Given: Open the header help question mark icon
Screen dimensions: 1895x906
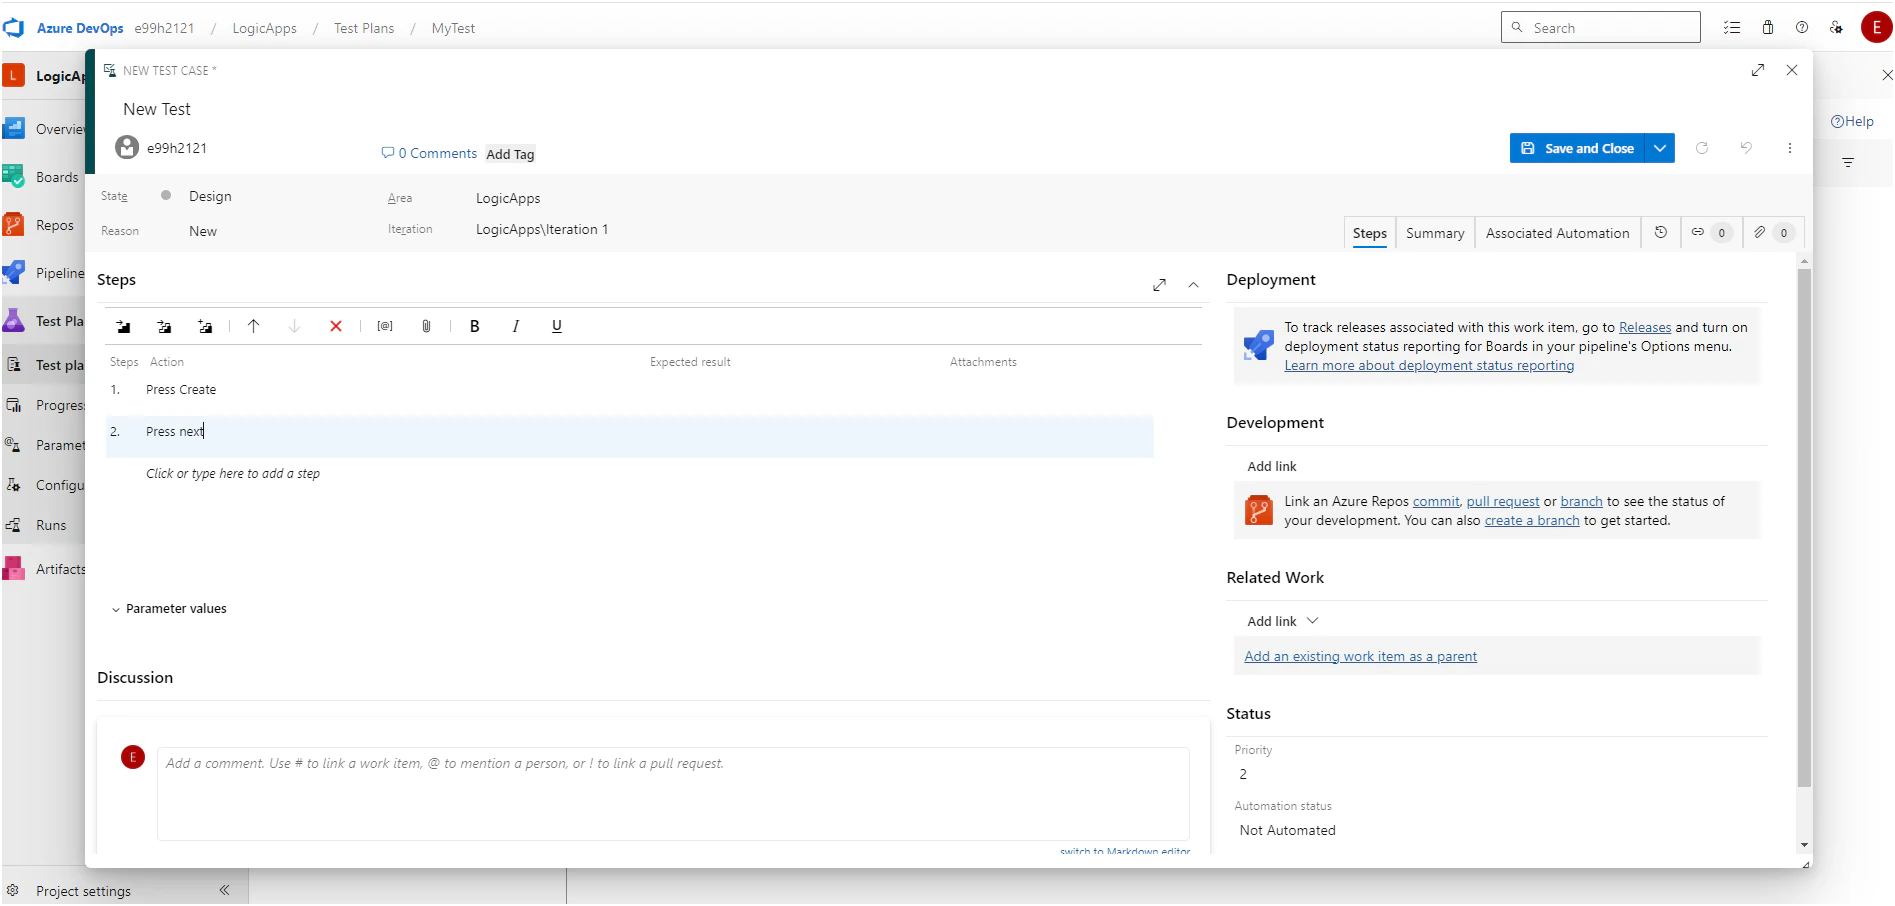Looking at the screenshot, I should point(1802,28).
